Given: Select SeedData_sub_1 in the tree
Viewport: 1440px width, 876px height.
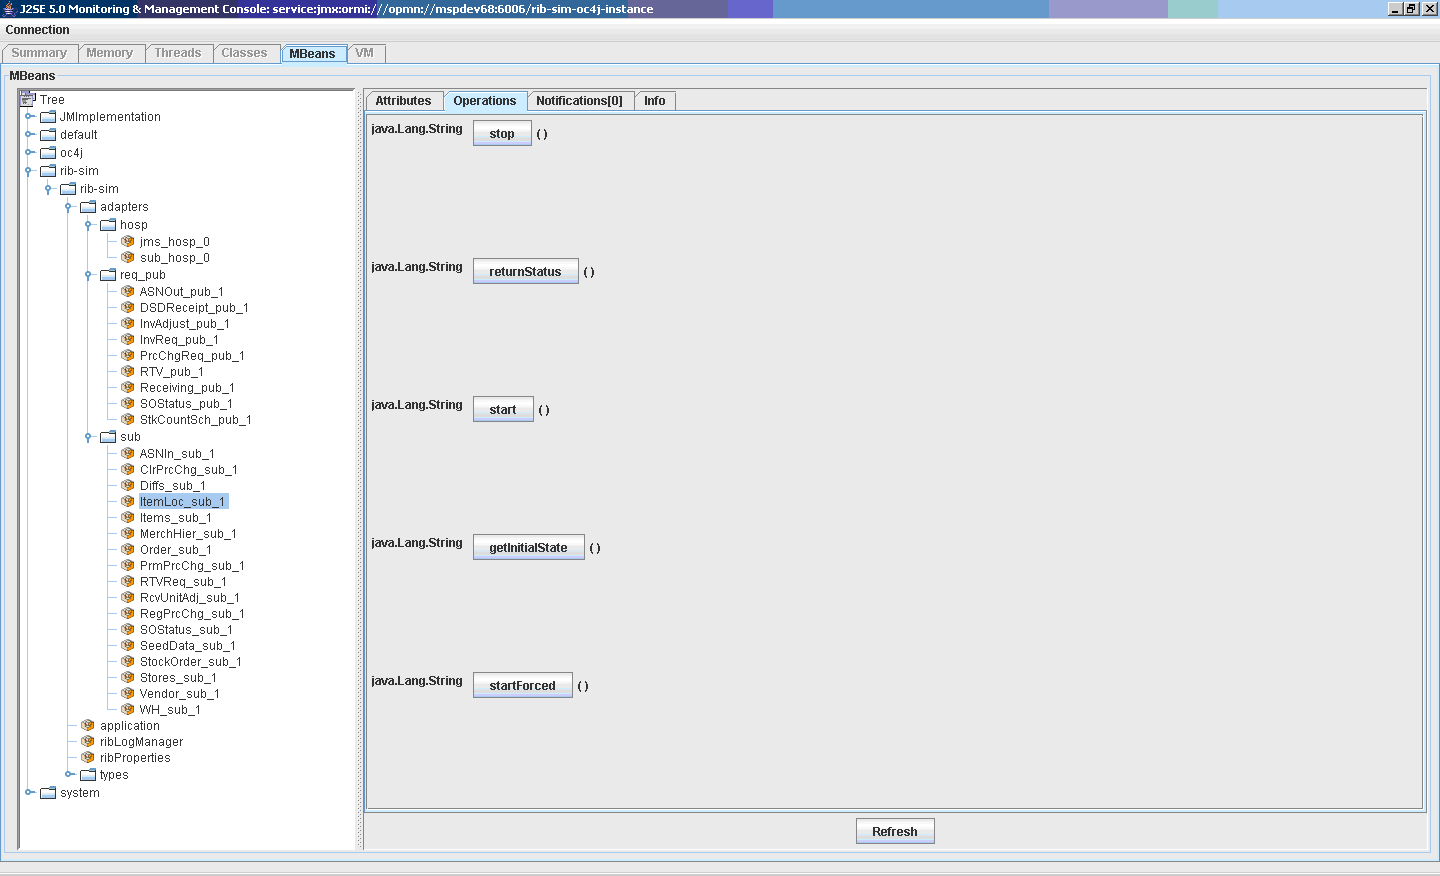Looking at the screenshot, I should pos(188,646).
